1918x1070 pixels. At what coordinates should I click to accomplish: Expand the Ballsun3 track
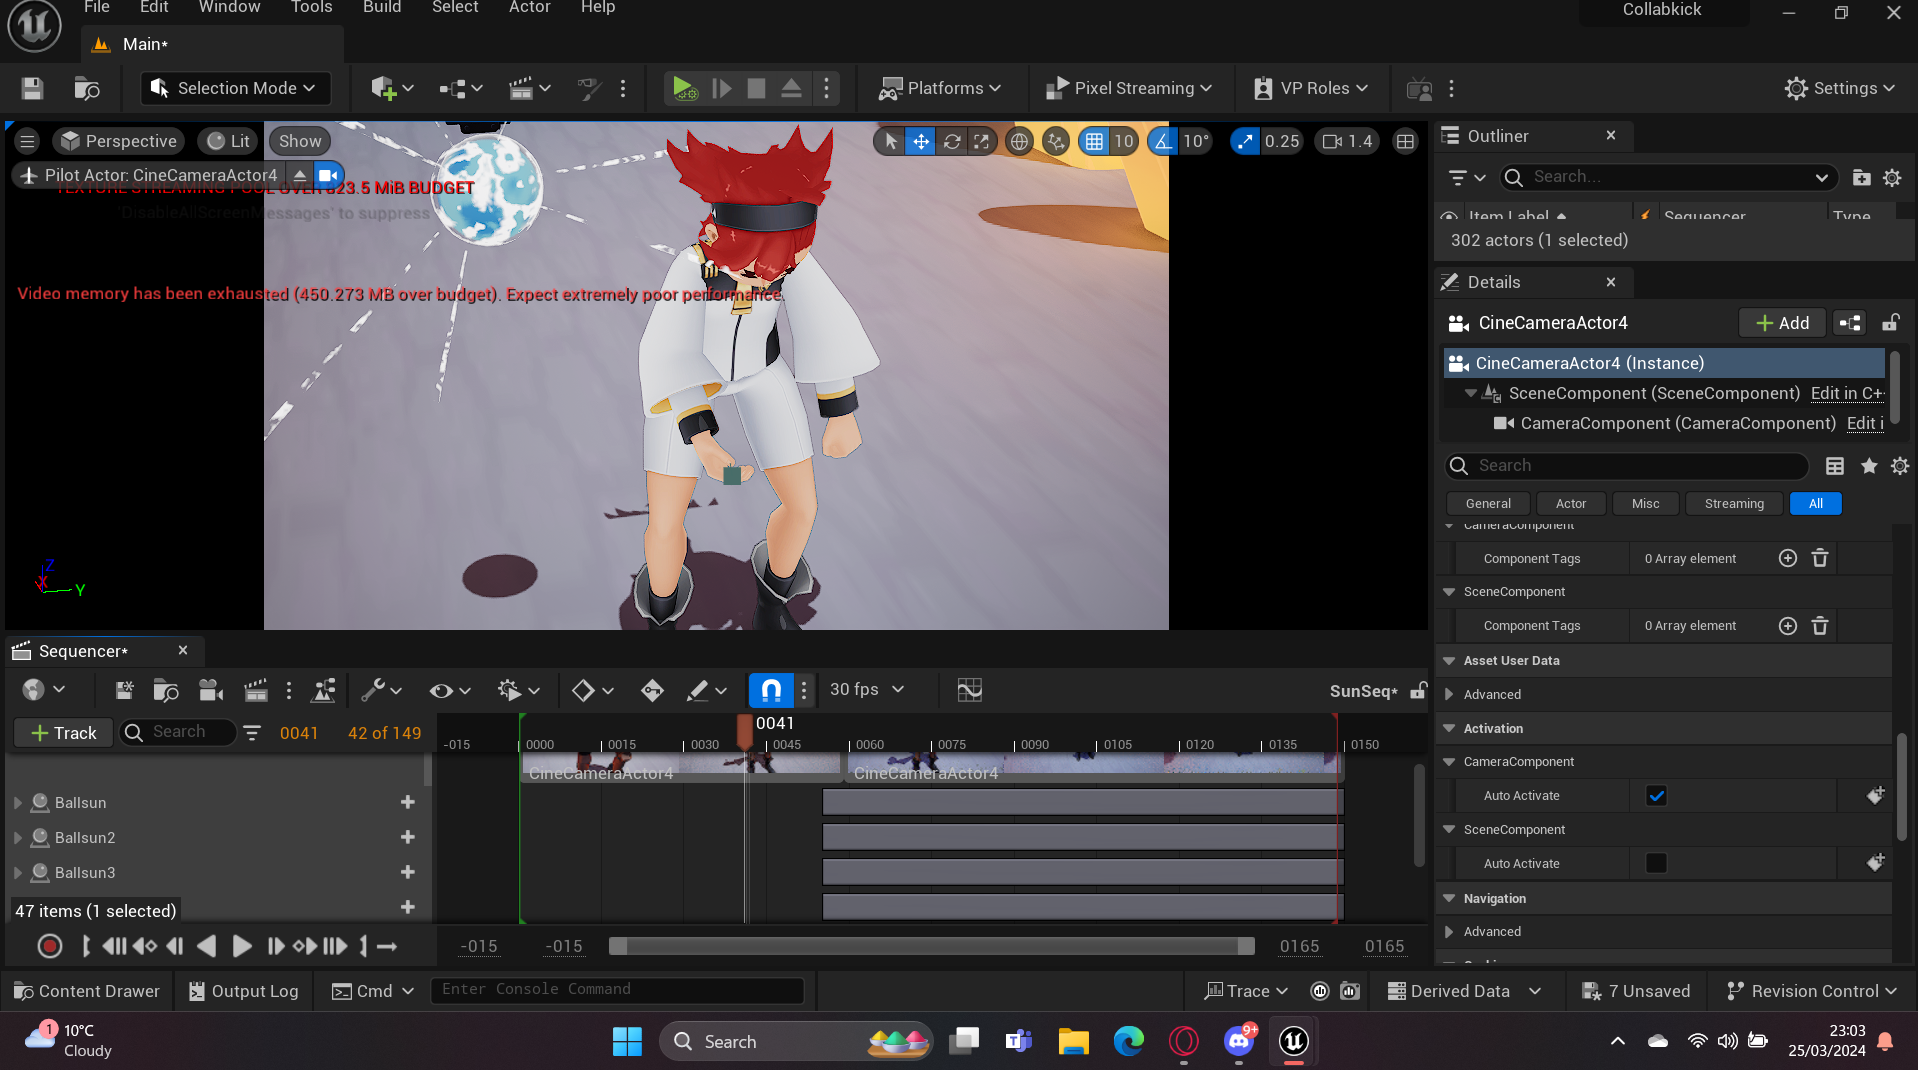17,873
